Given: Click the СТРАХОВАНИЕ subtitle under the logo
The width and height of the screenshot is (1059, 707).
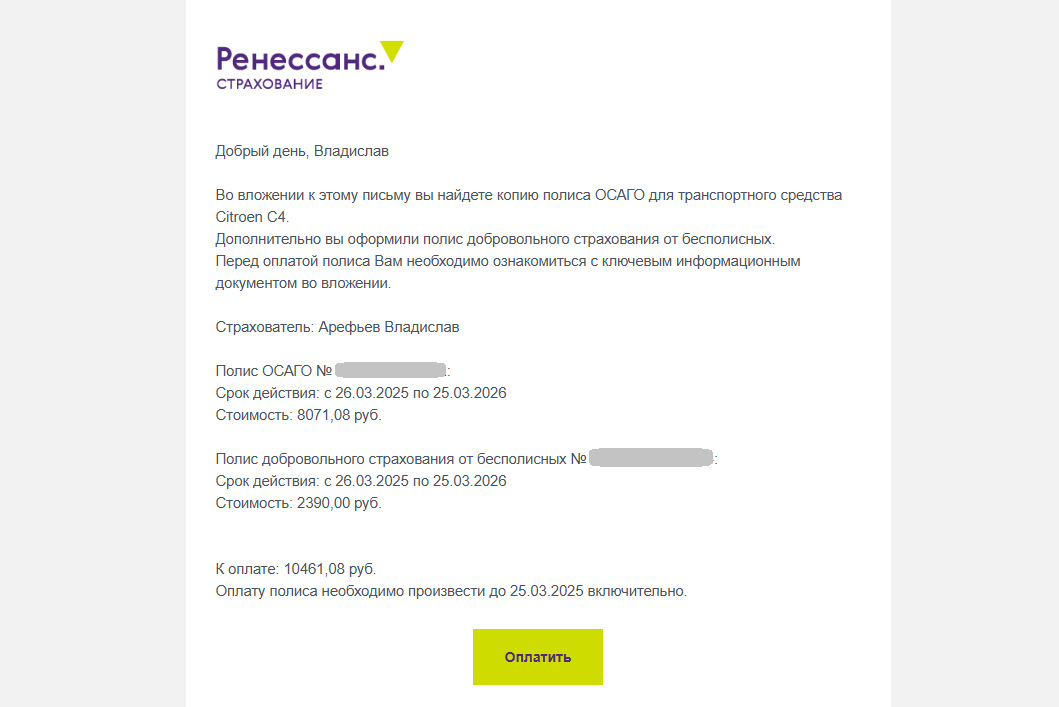Looking at the screenshot, I should click(x=269, y=84).
